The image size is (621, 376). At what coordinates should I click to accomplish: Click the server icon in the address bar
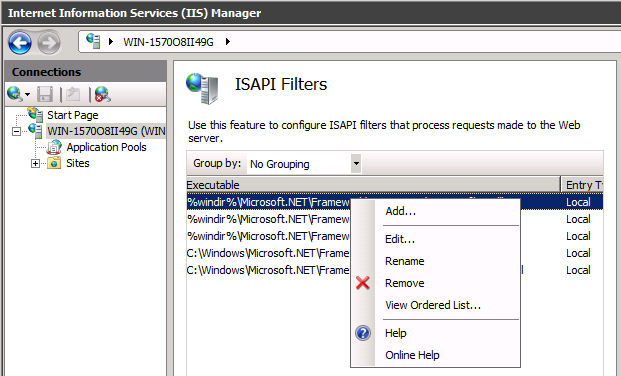coord(93,41)
